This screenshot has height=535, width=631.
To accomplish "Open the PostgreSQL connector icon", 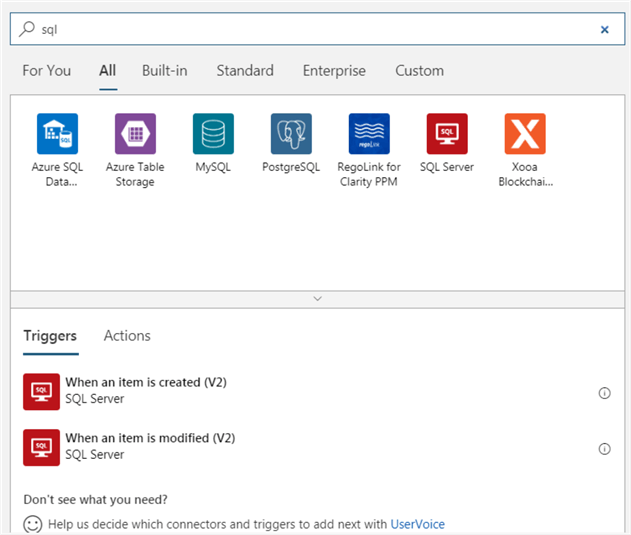I will click(x=291, y=134).
